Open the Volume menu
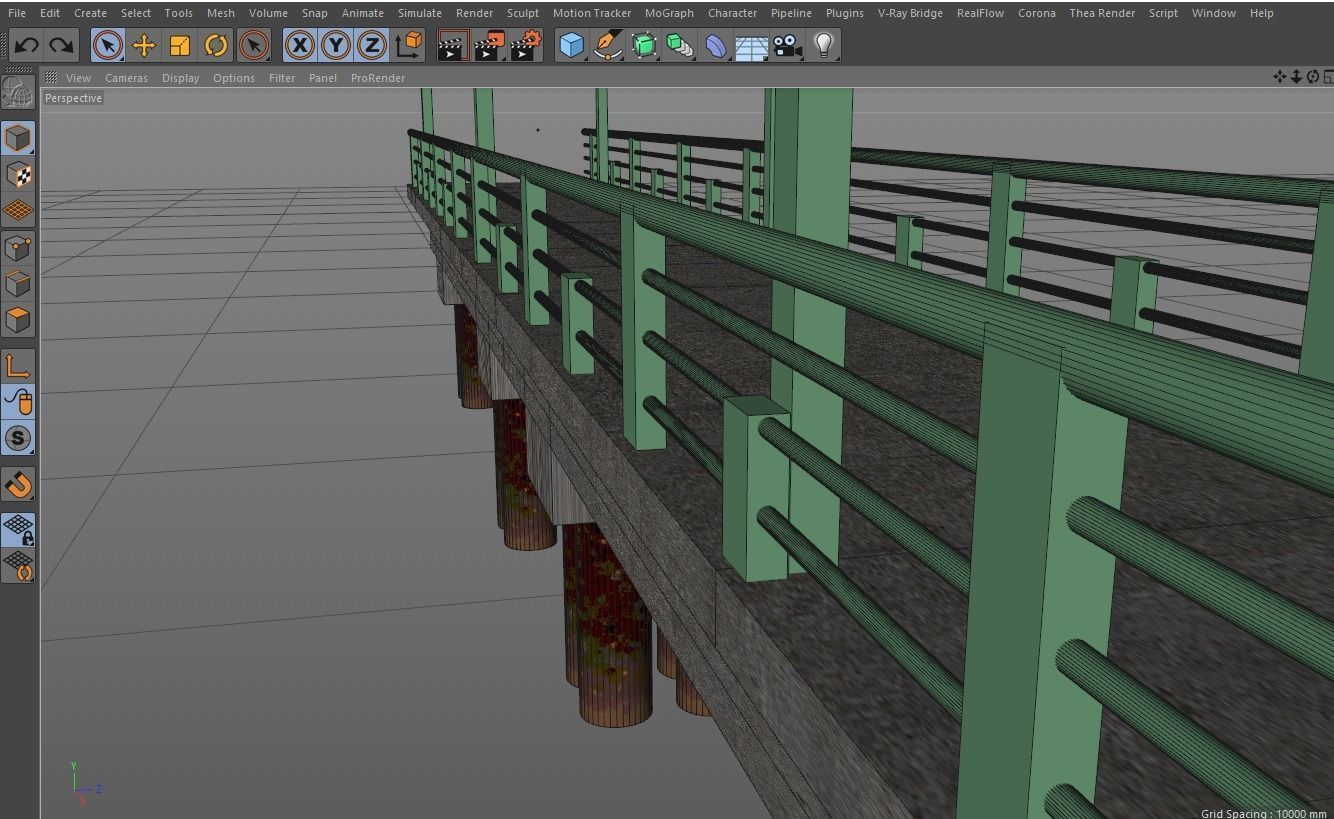Image resolution: width=1334 pixels, height=819 pixels. (268, 13)
